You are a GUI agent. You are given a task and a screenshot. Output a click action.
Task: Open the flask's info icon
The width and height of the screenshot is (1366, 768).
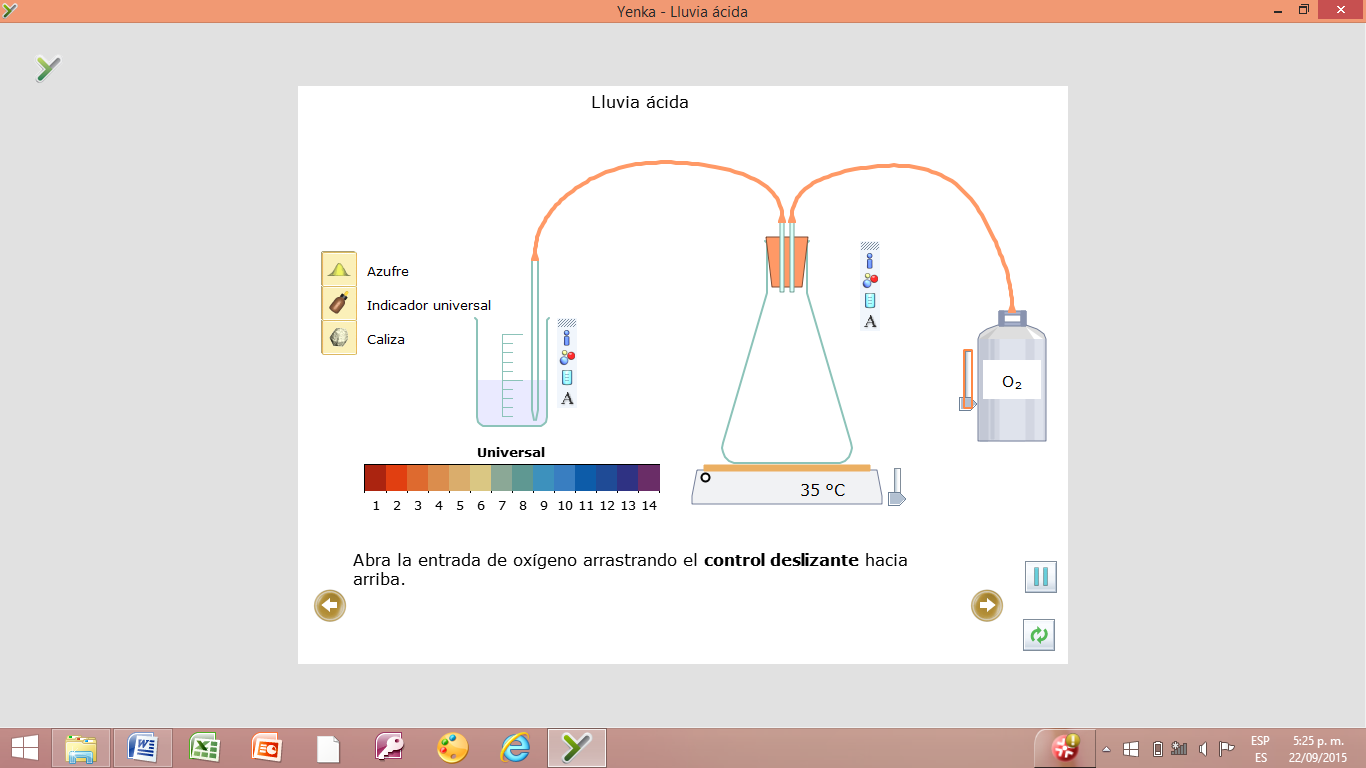pyautogui.click(x=870, y=262)
